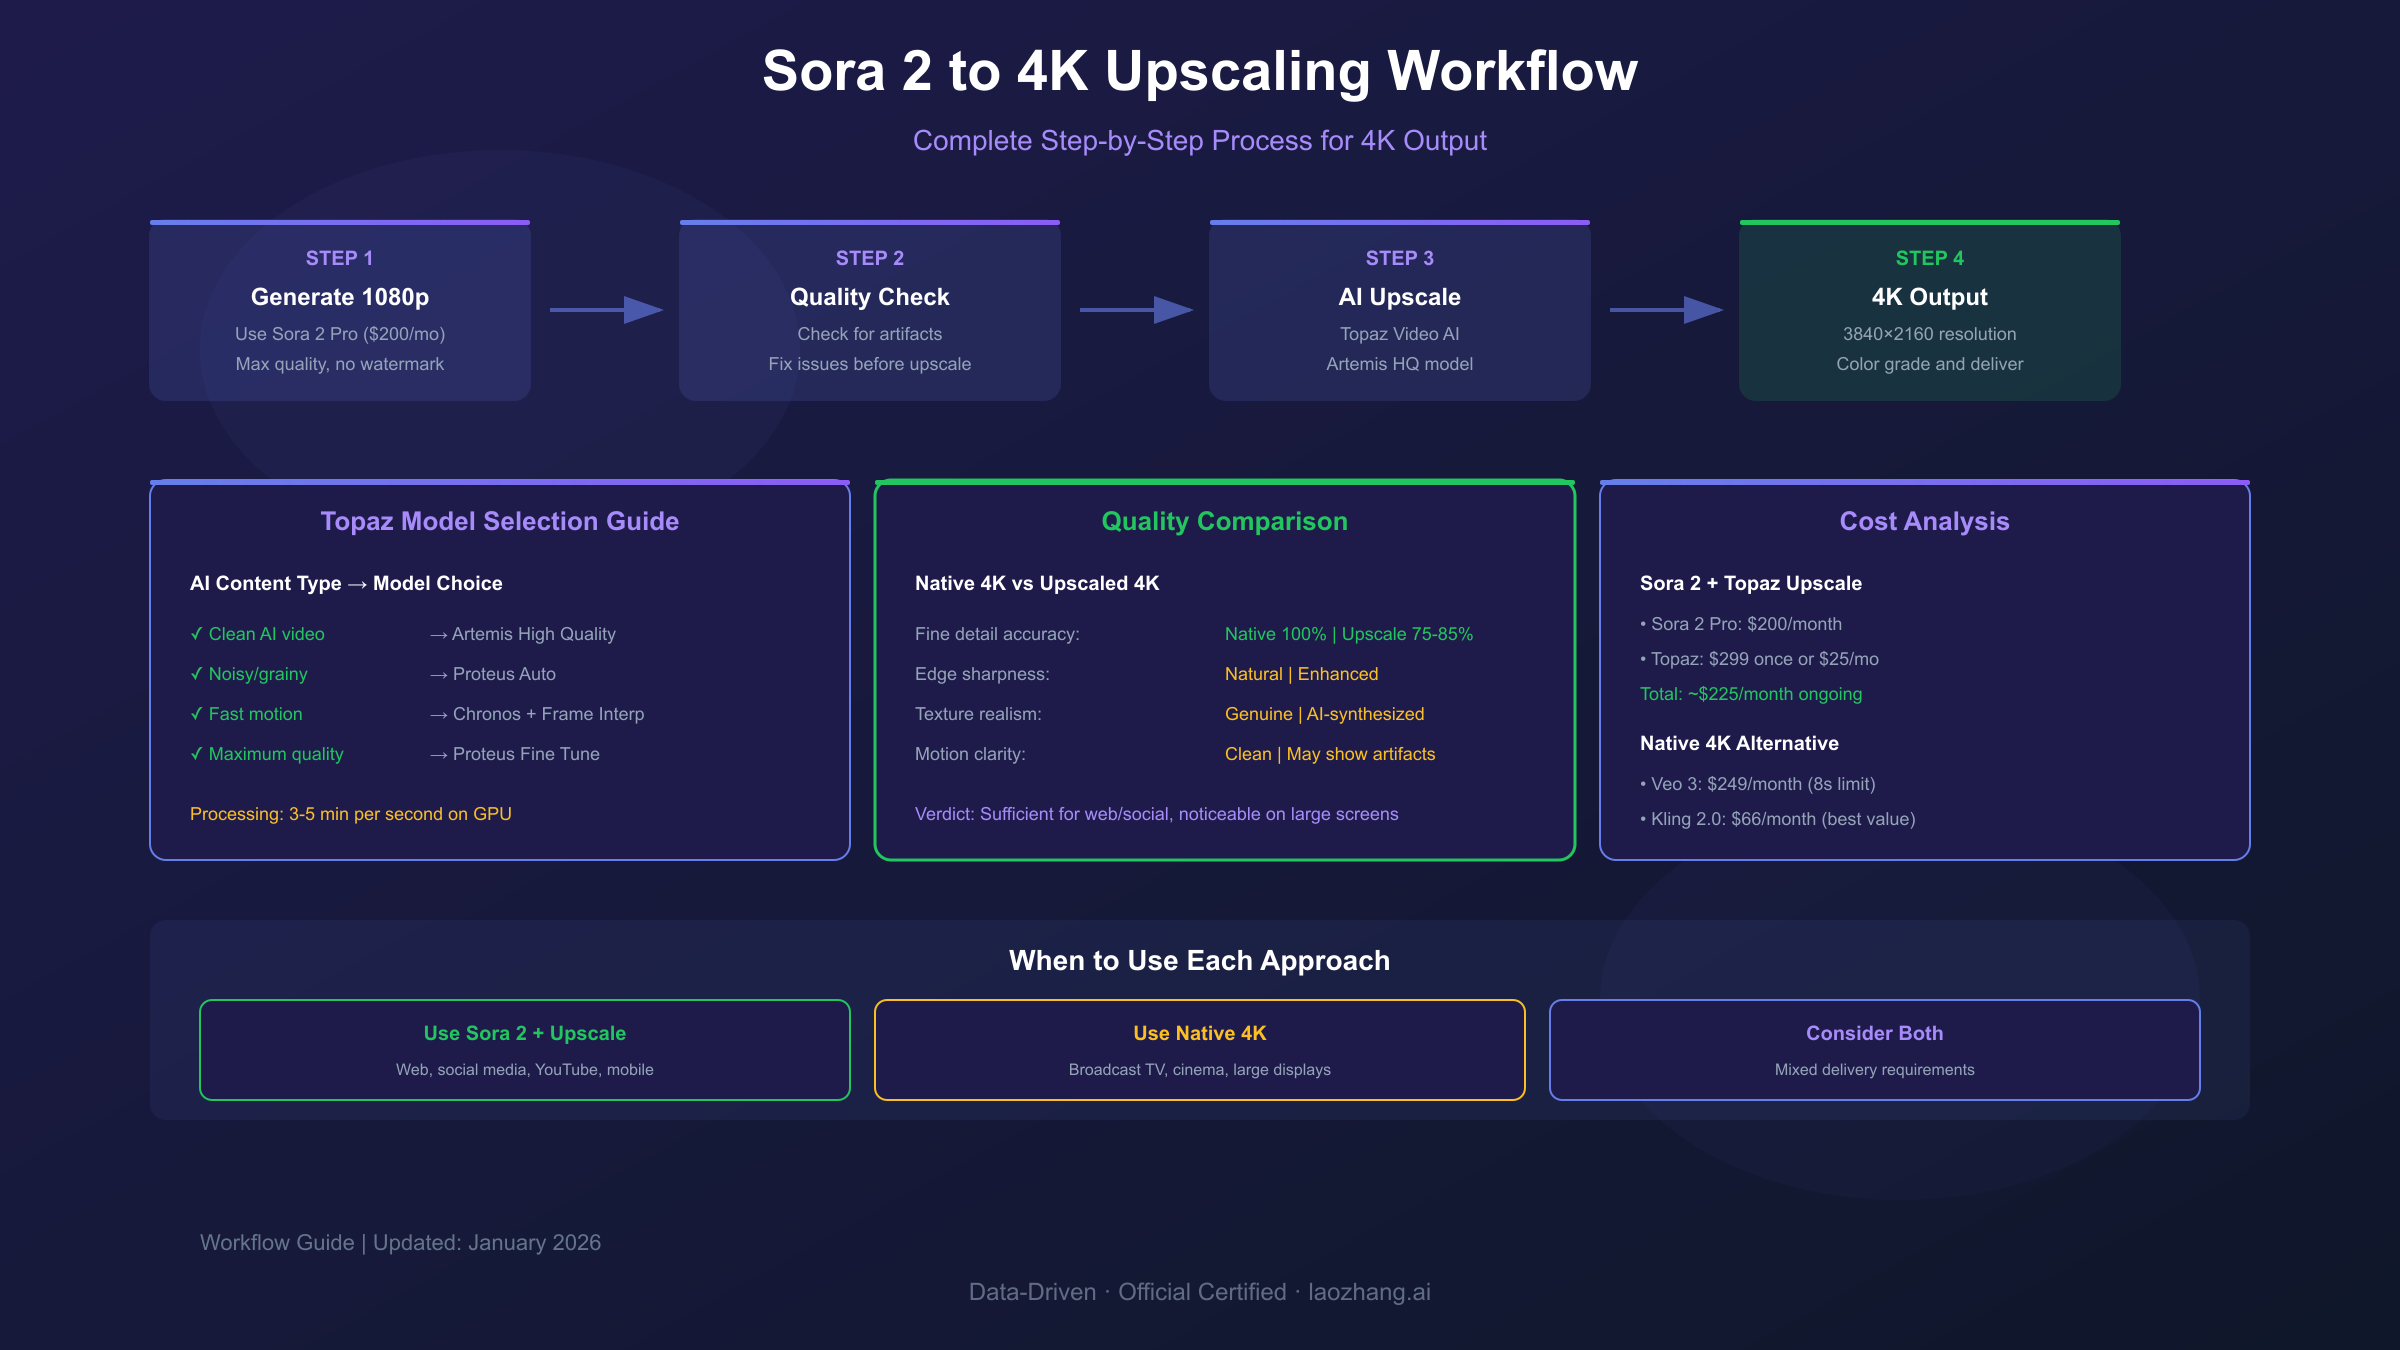
Task: Expand the Cost Analysis panel
Action: 1924,521
